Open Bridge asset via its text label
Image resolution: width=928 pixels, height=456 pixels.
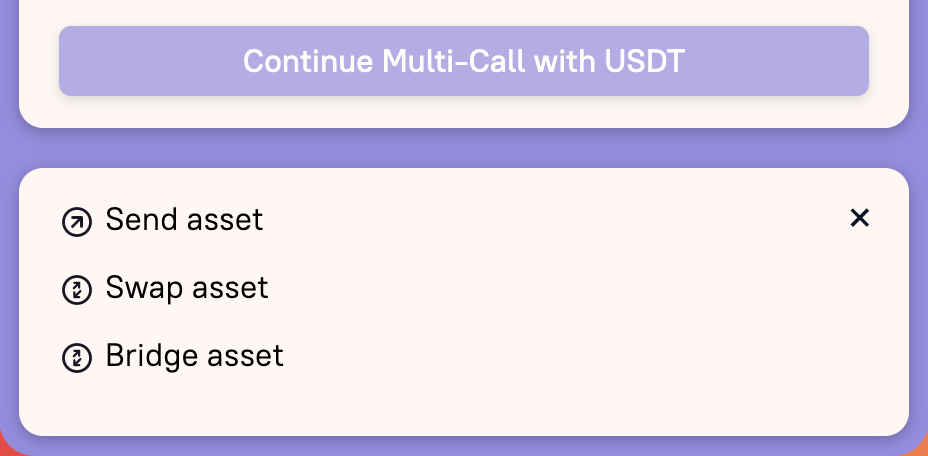coord(195,355)
